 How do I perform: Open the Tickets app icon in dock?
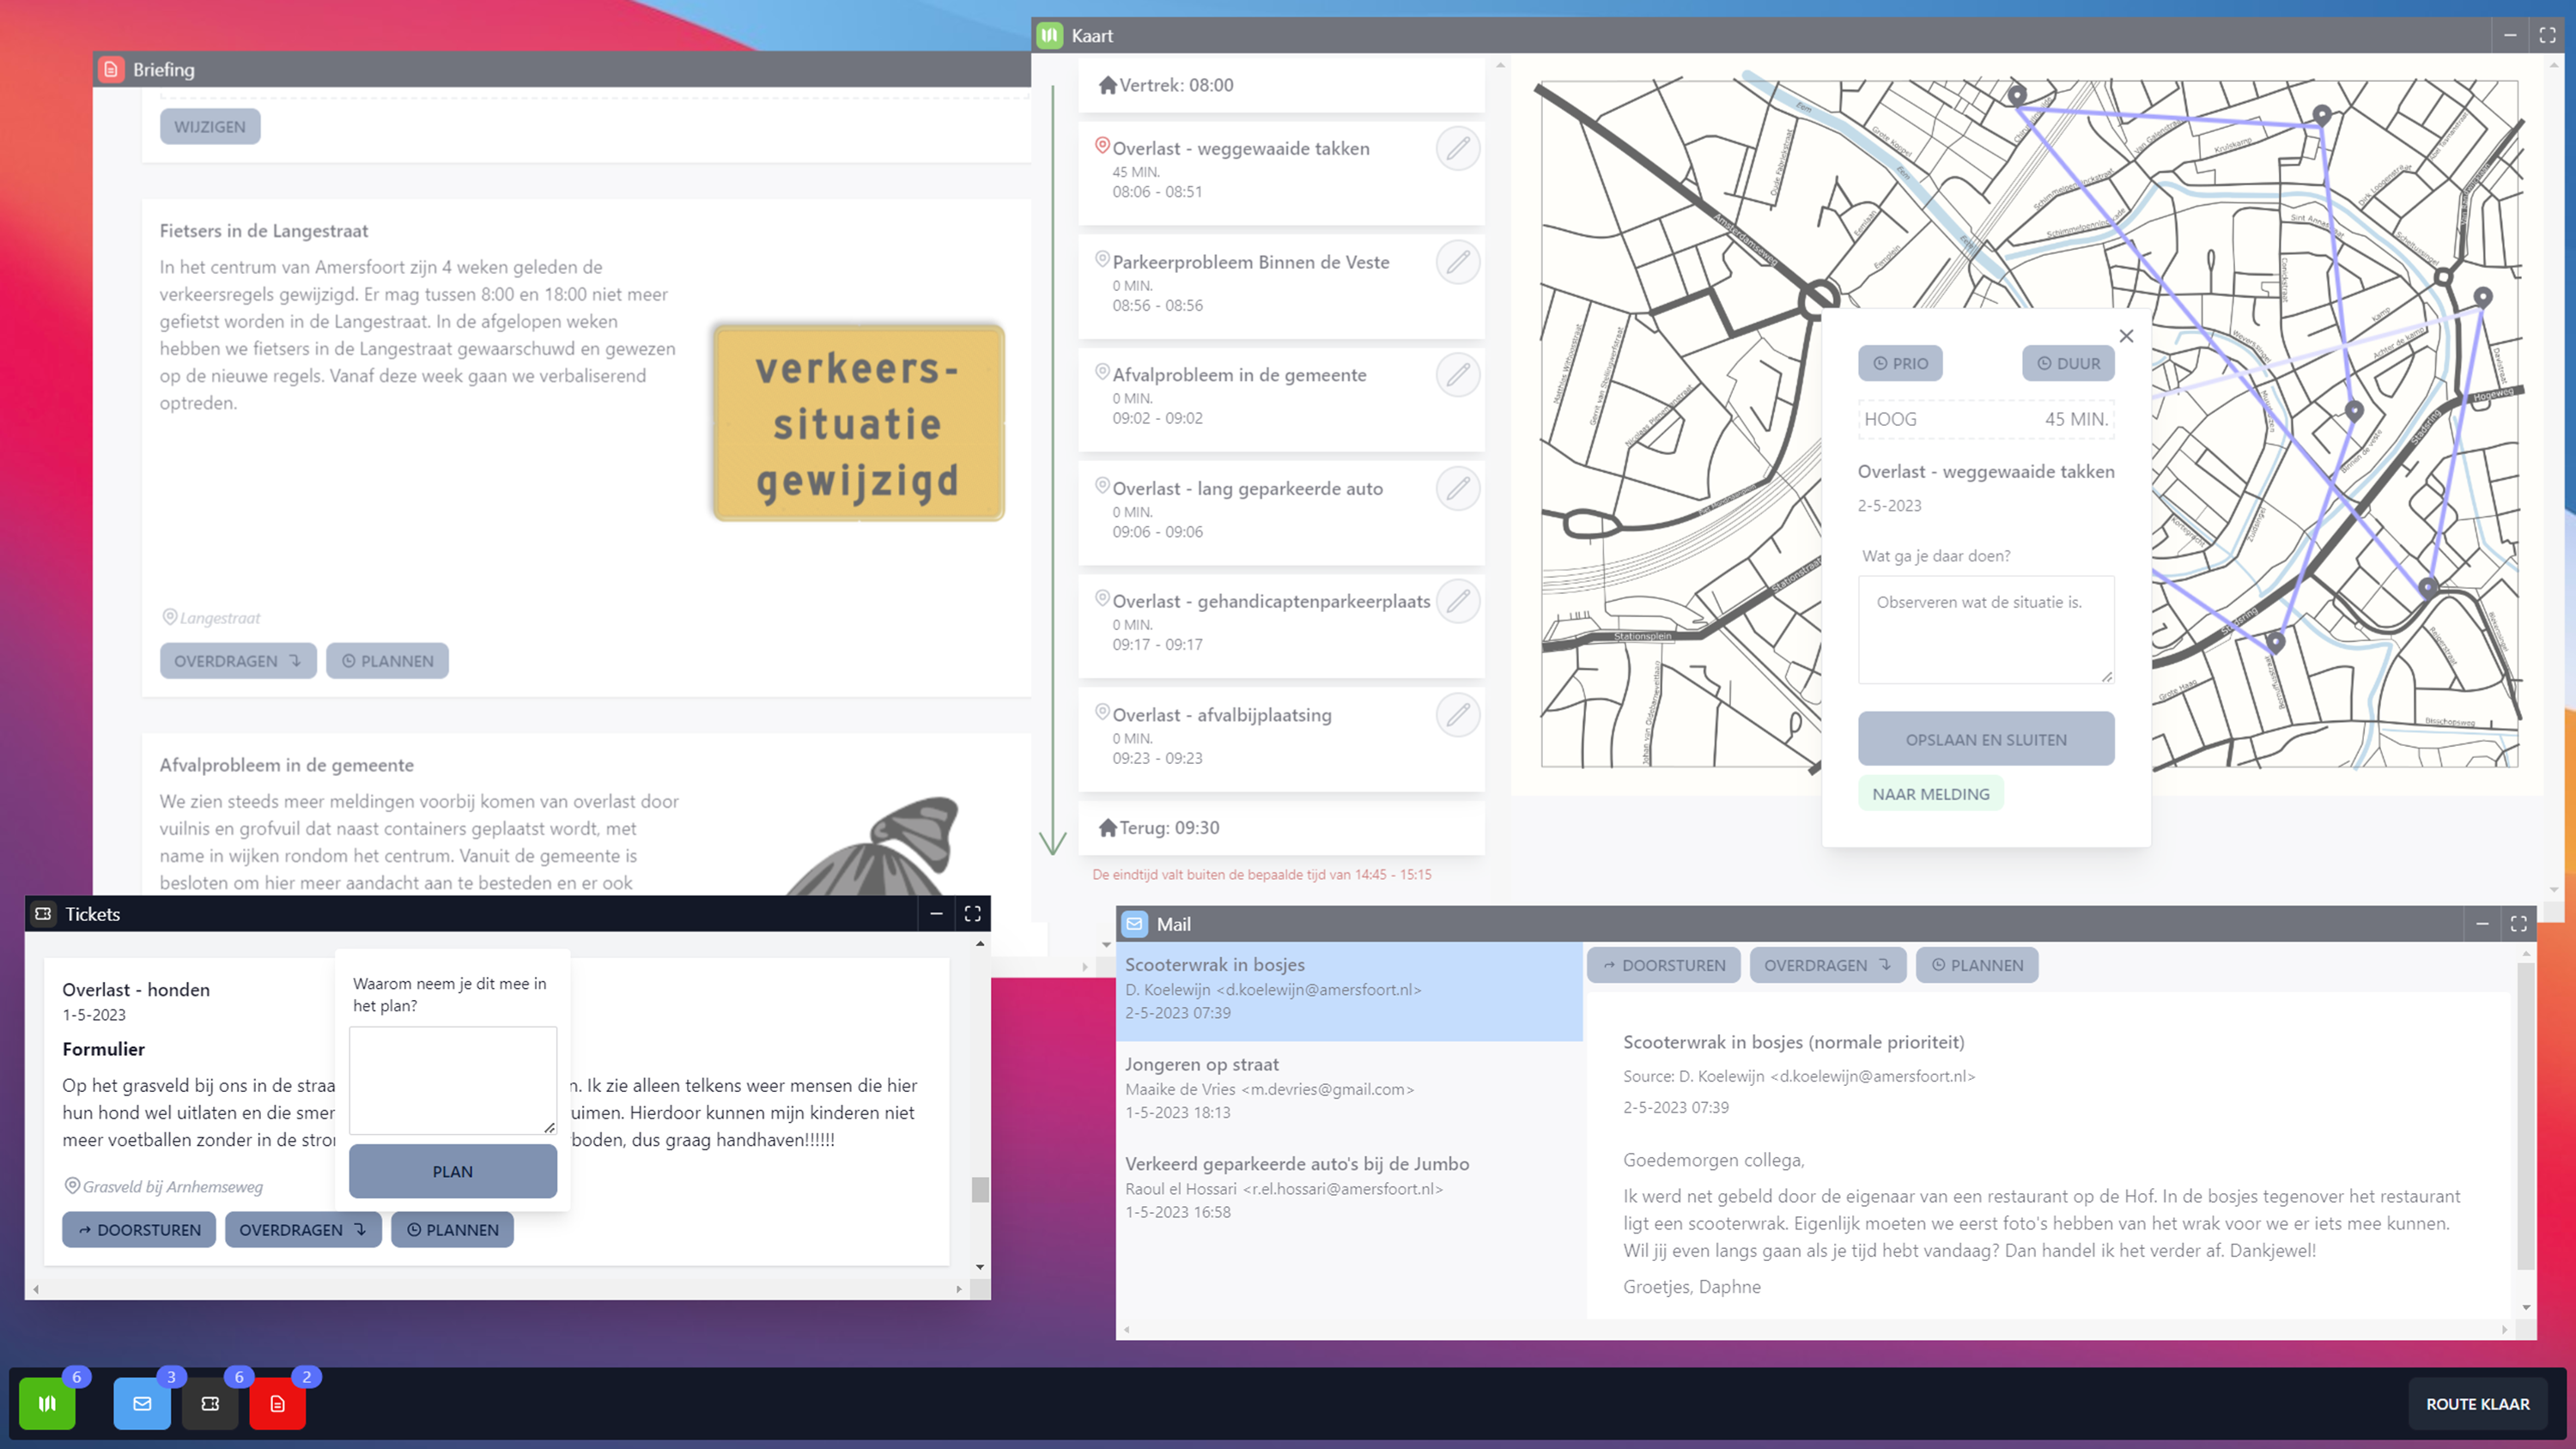pyautogui.click(x=210, y=1403)
